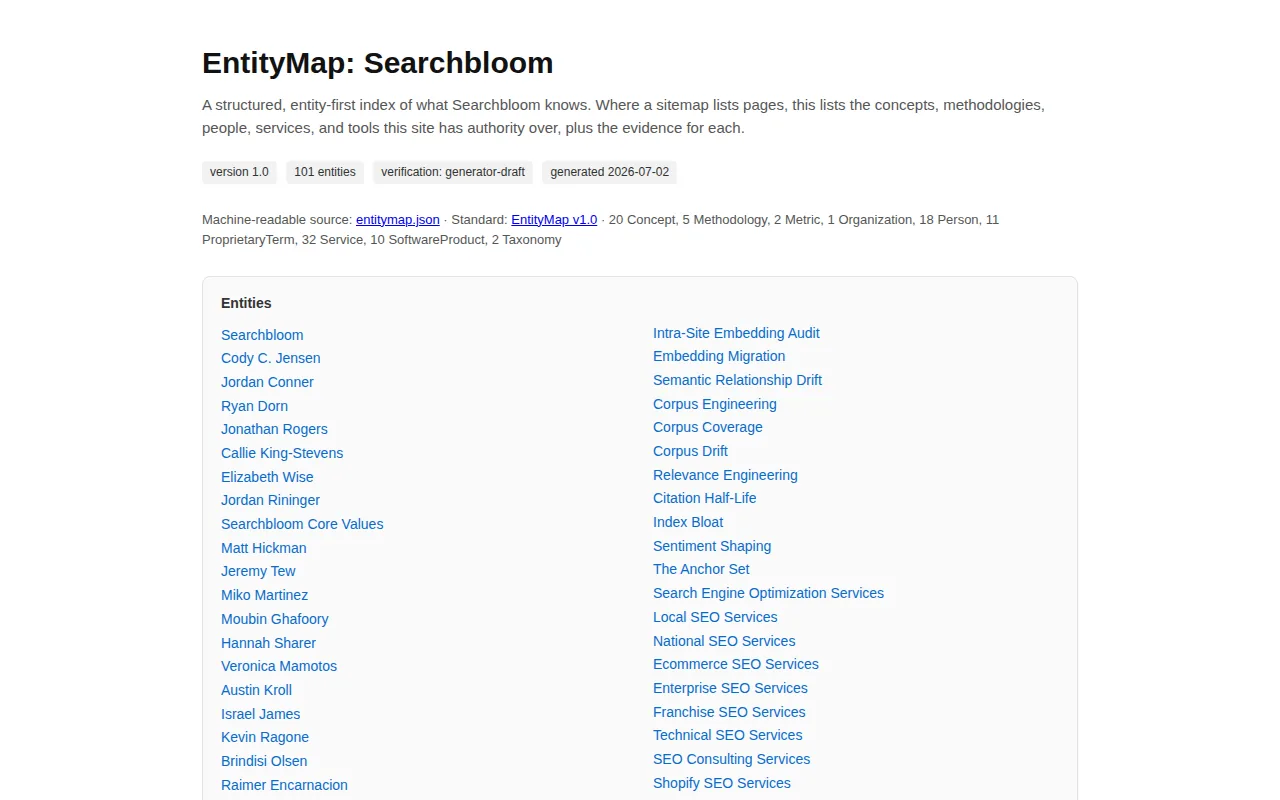Go to Raimer Encarnacion
This screenshot has height=800, width=1280.
point(284,785)
